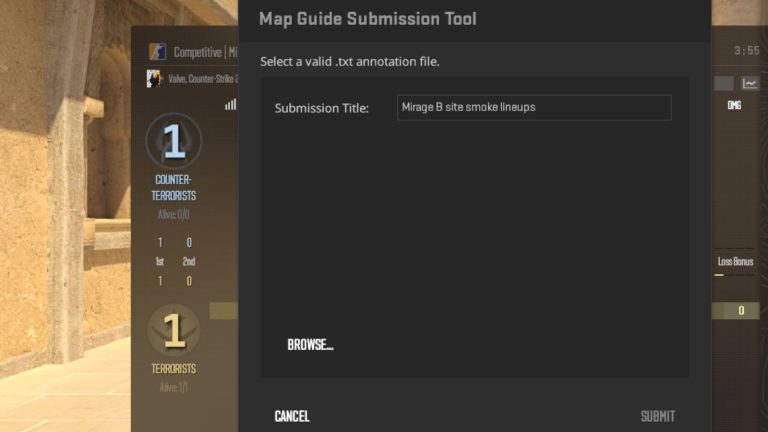Click the 'Alive: 1/1' terrorists text

(x=173, y=387)
